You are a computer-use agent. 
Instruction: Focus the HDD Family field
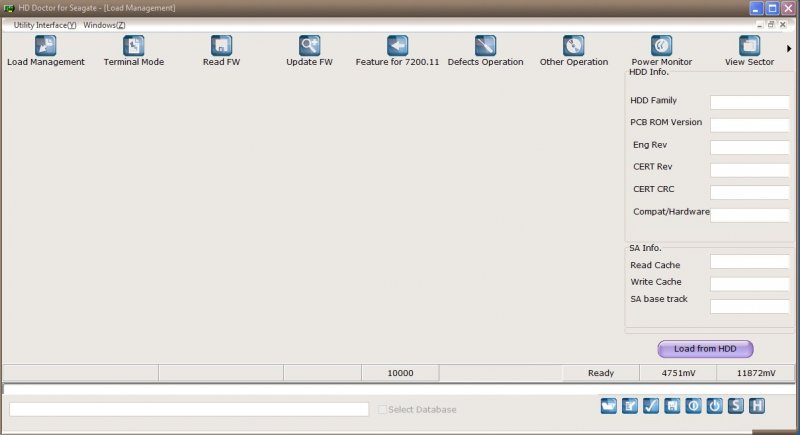tap(749, 102)
